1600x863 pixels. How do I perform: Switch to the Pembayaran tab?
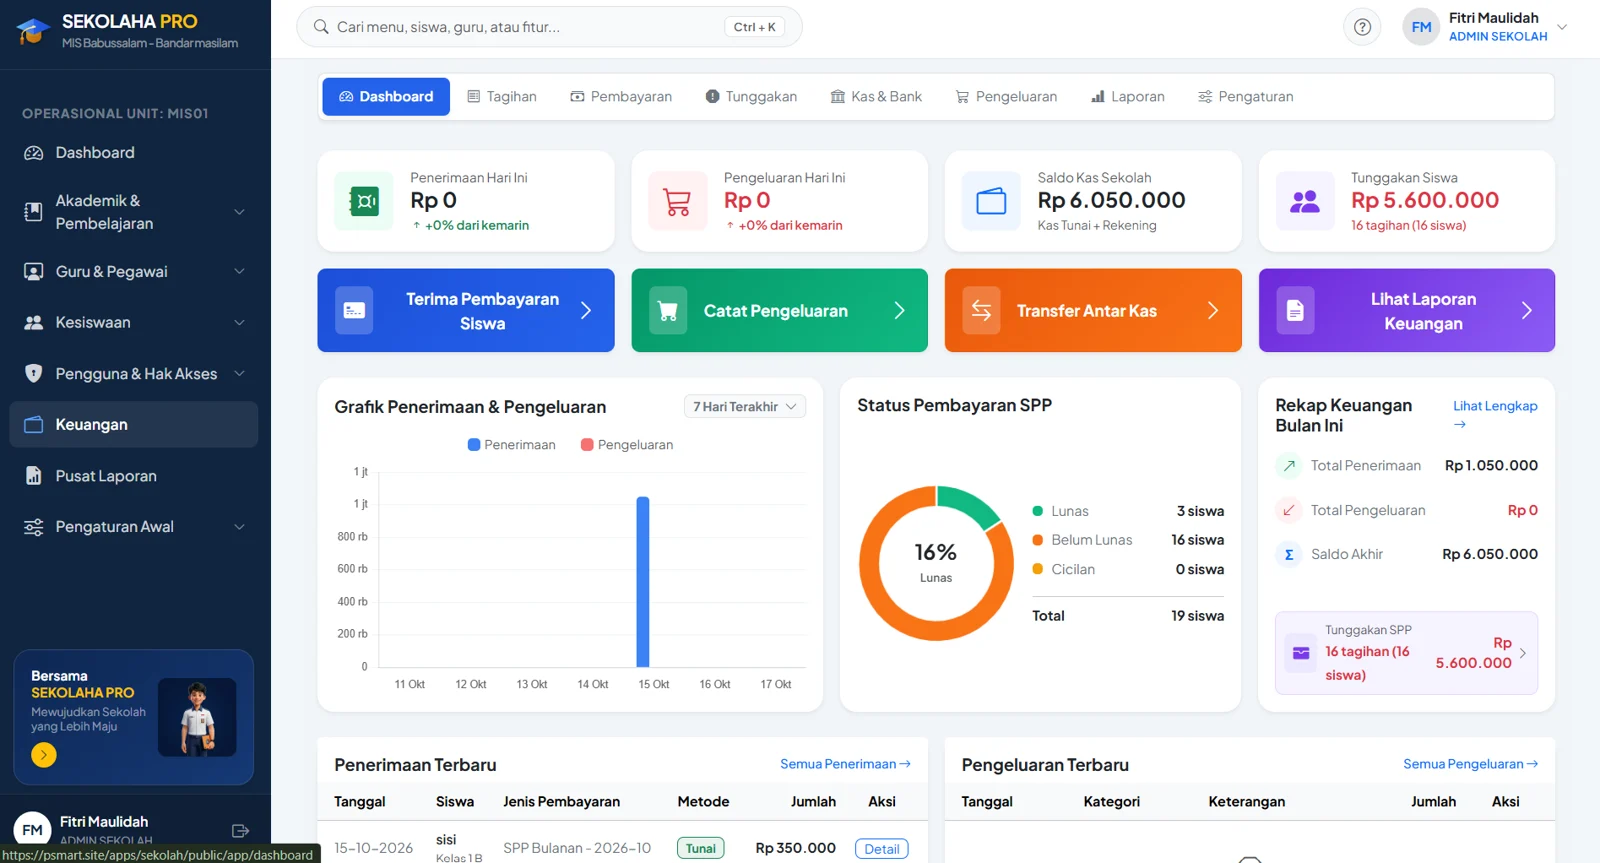pos(621,97)
